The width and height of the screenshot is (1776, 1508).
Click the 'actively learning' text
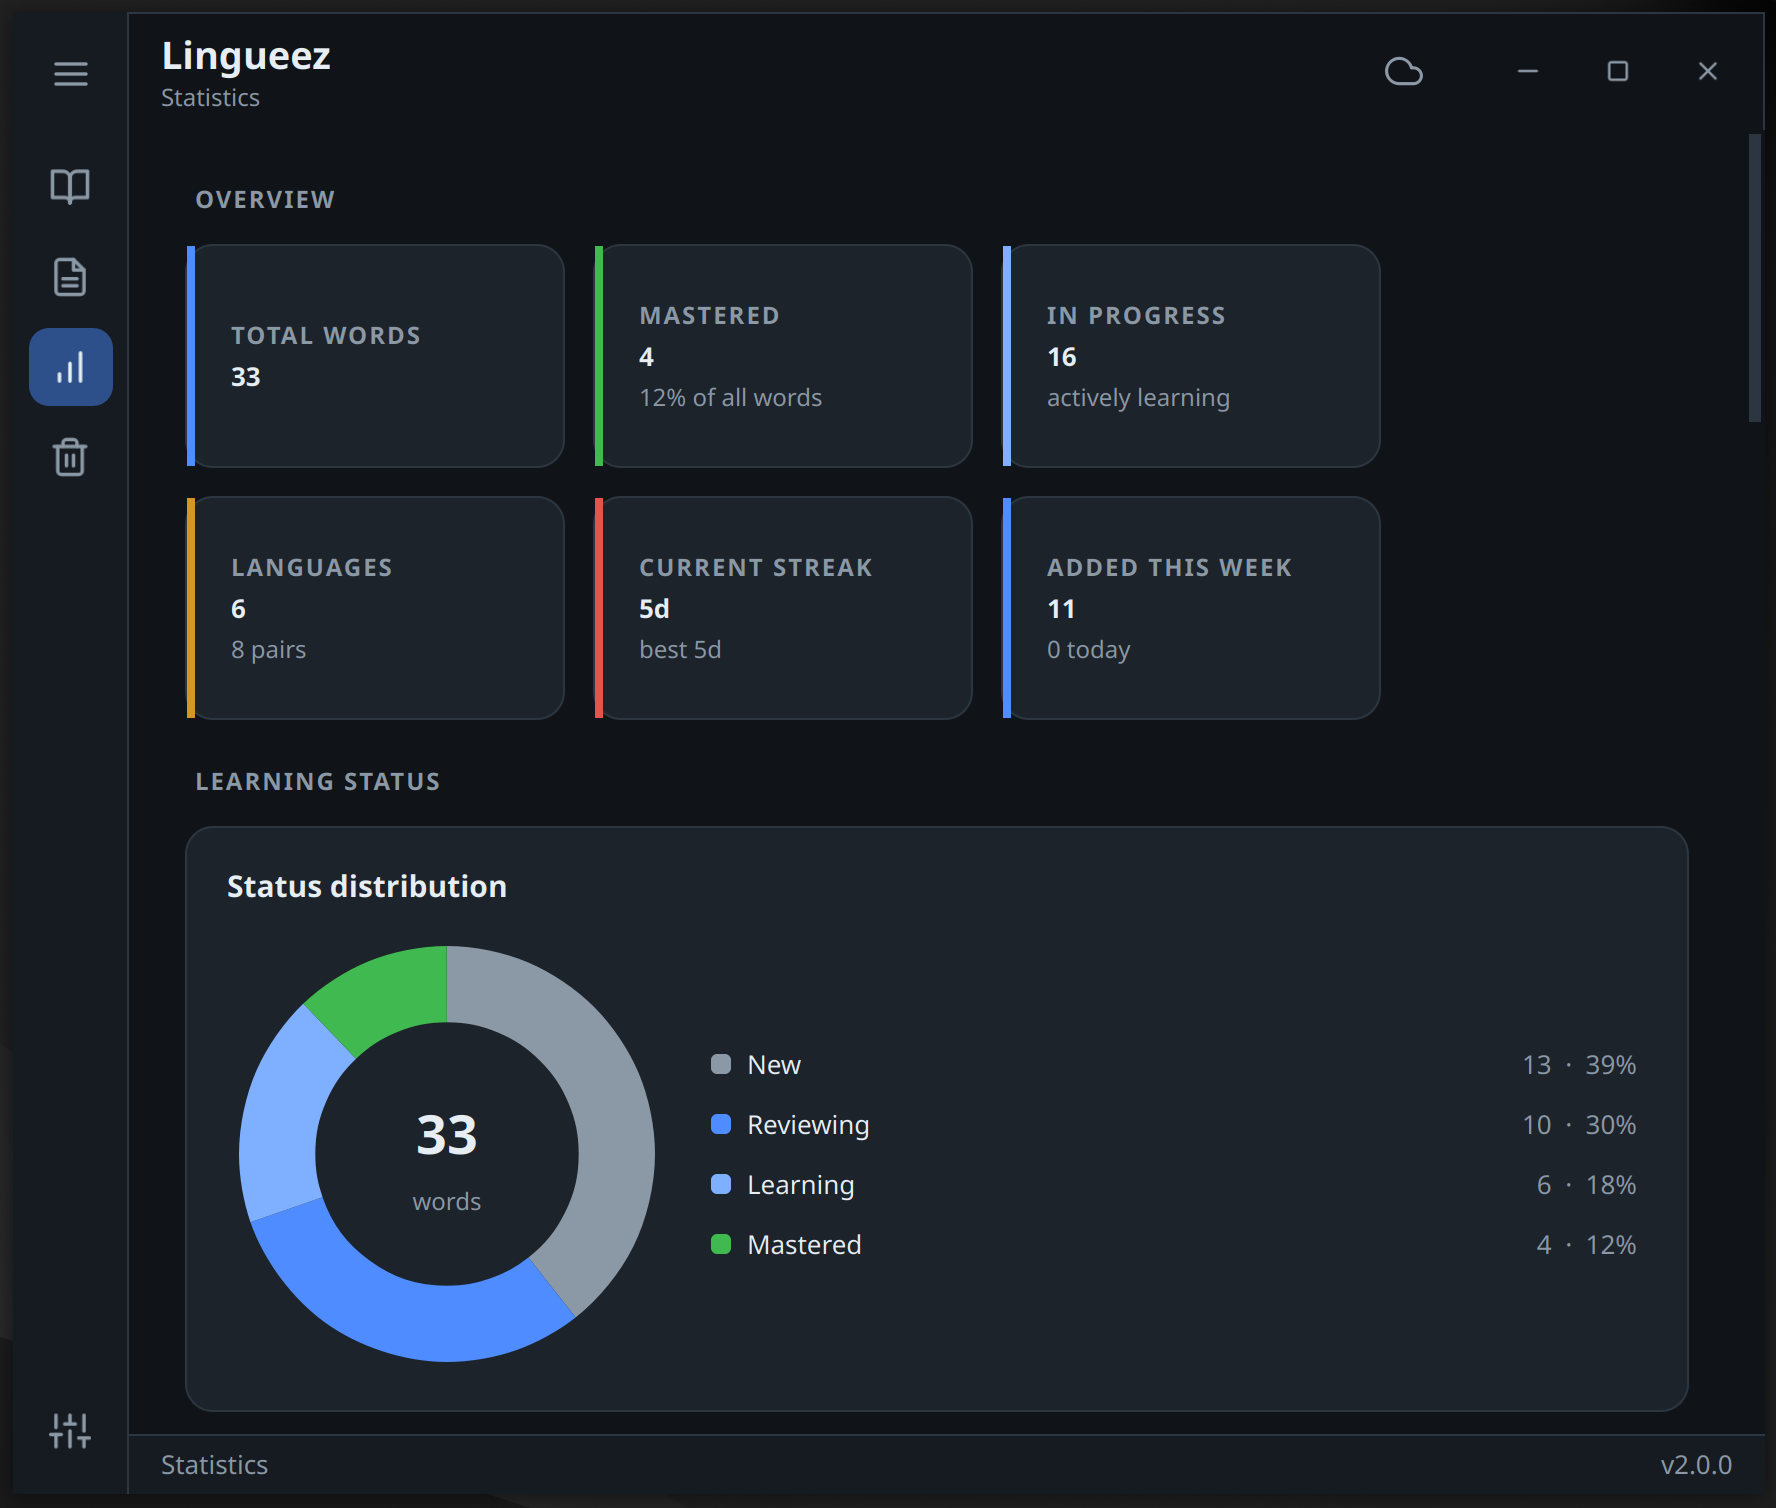[1138, 398]
